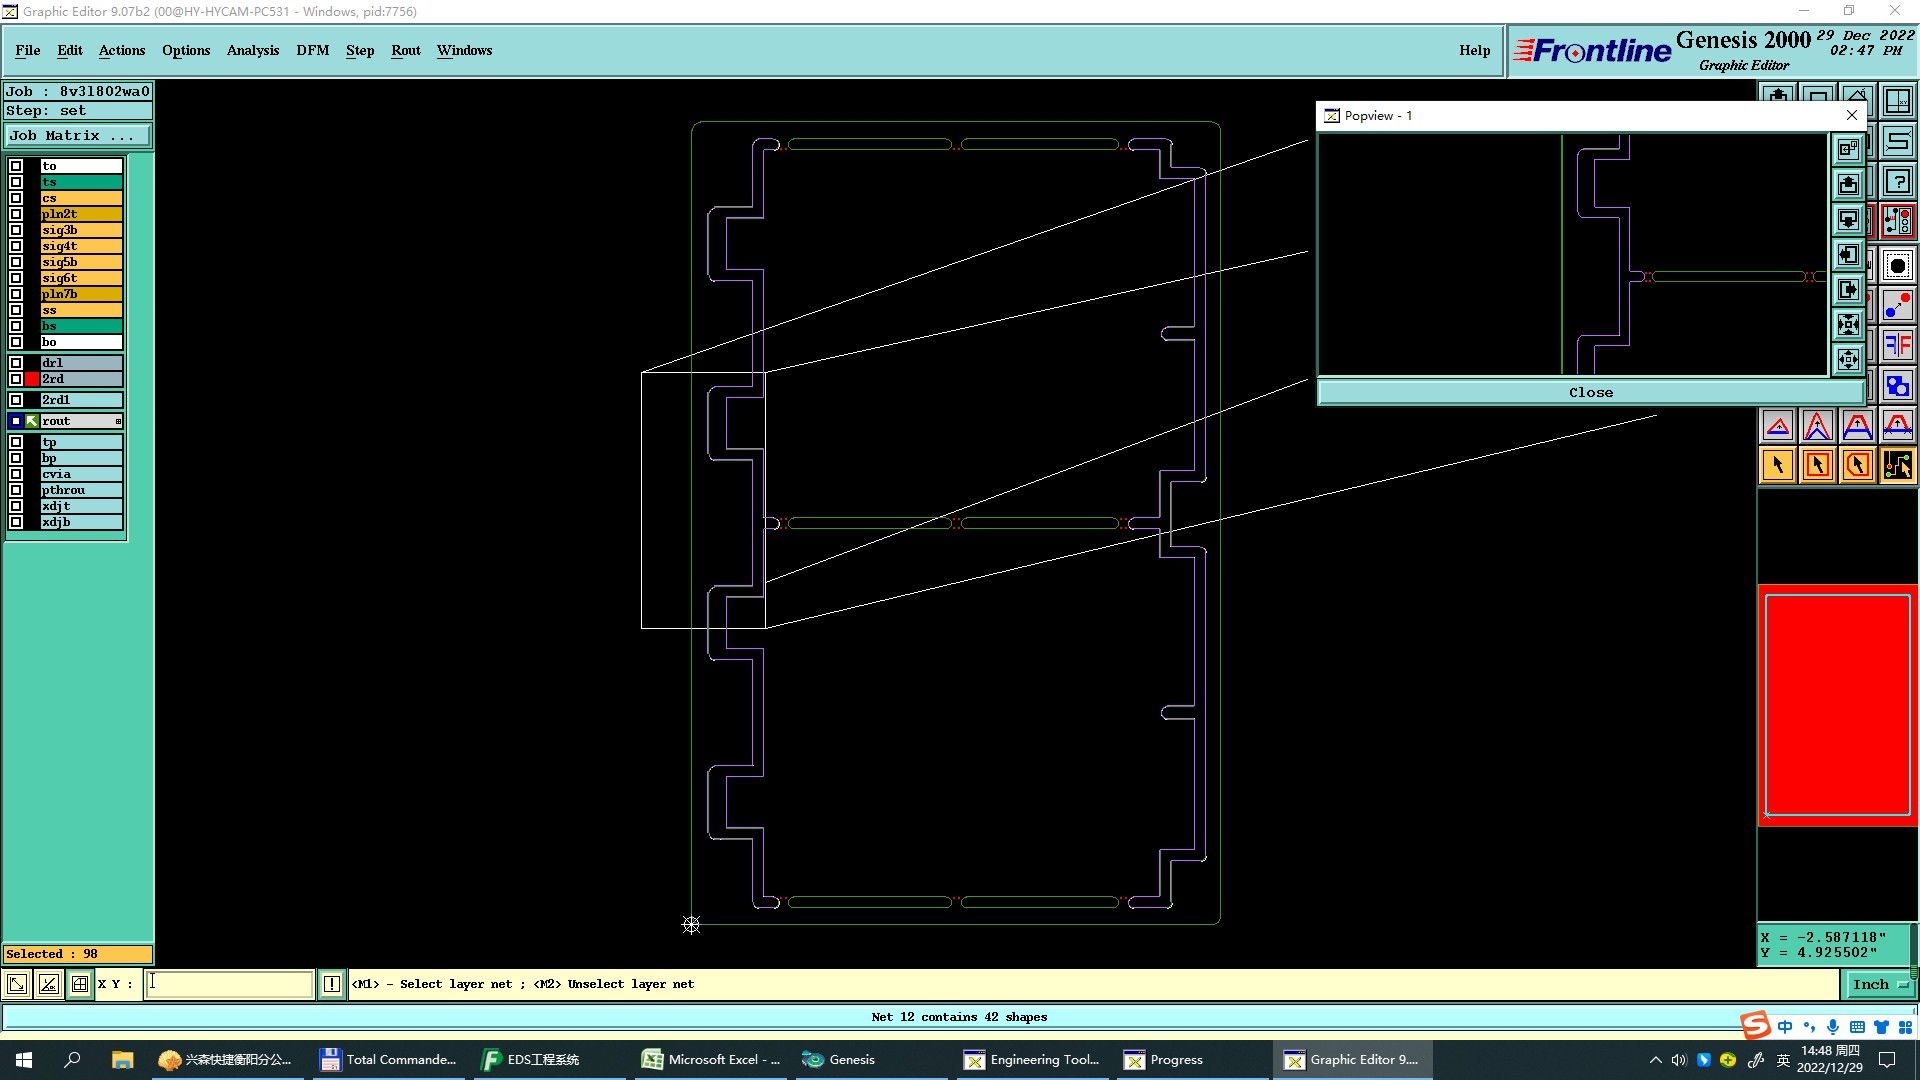Toggle display checkbox of drl layer
This screenshot has height=1080, width=1920.
tap(16, 363)
